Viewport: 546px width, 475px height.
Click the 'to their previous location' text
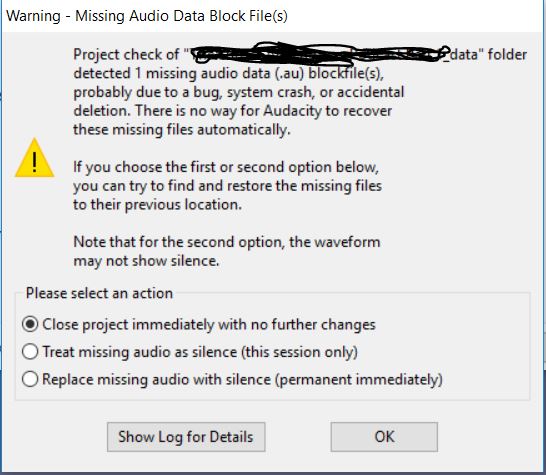pyautogui.click(x=157, y=205)
